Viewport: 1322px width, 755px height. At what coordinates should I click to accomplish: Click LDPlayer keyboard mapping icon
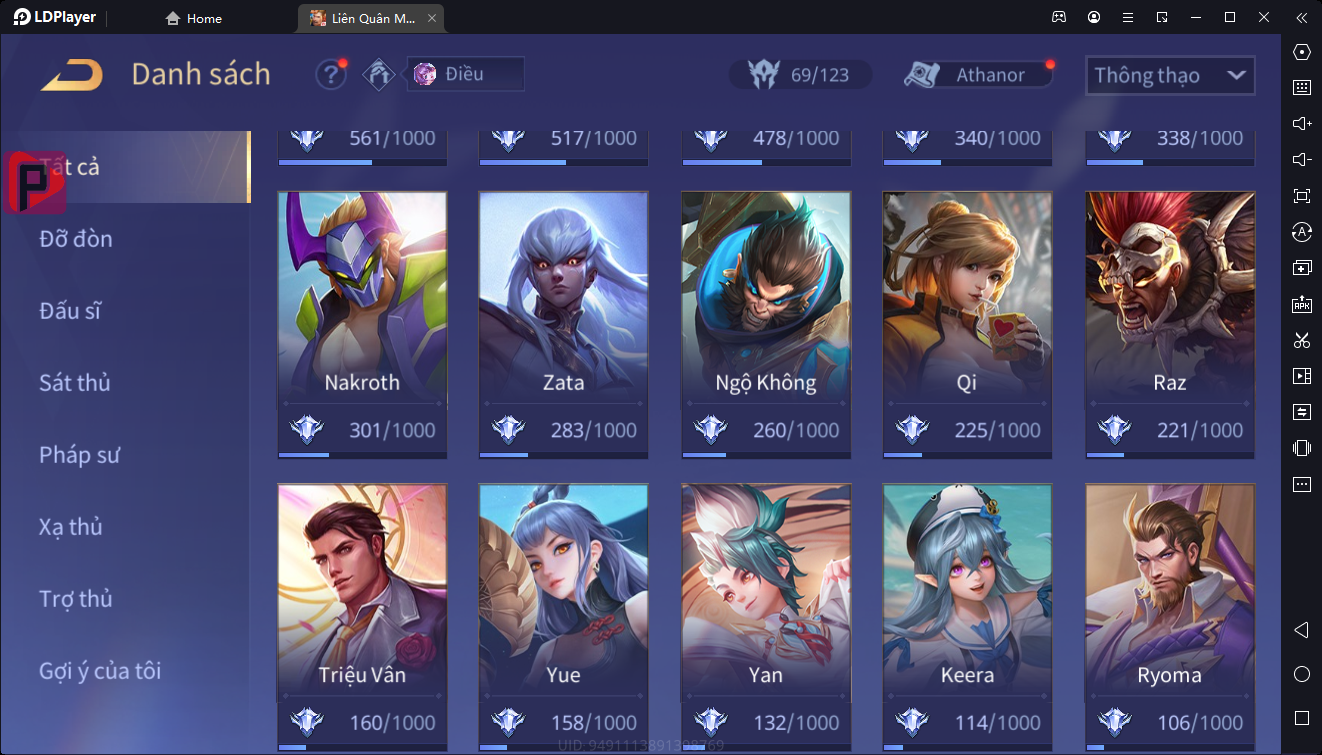click(1301, 88)
